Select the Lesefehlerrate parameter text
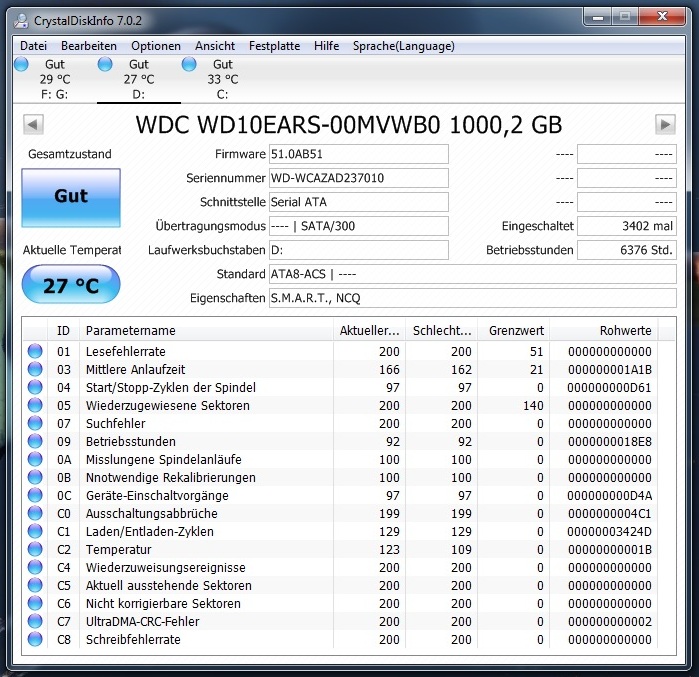Viewport: 699px width, 677px height. click(x=126, y=352)
